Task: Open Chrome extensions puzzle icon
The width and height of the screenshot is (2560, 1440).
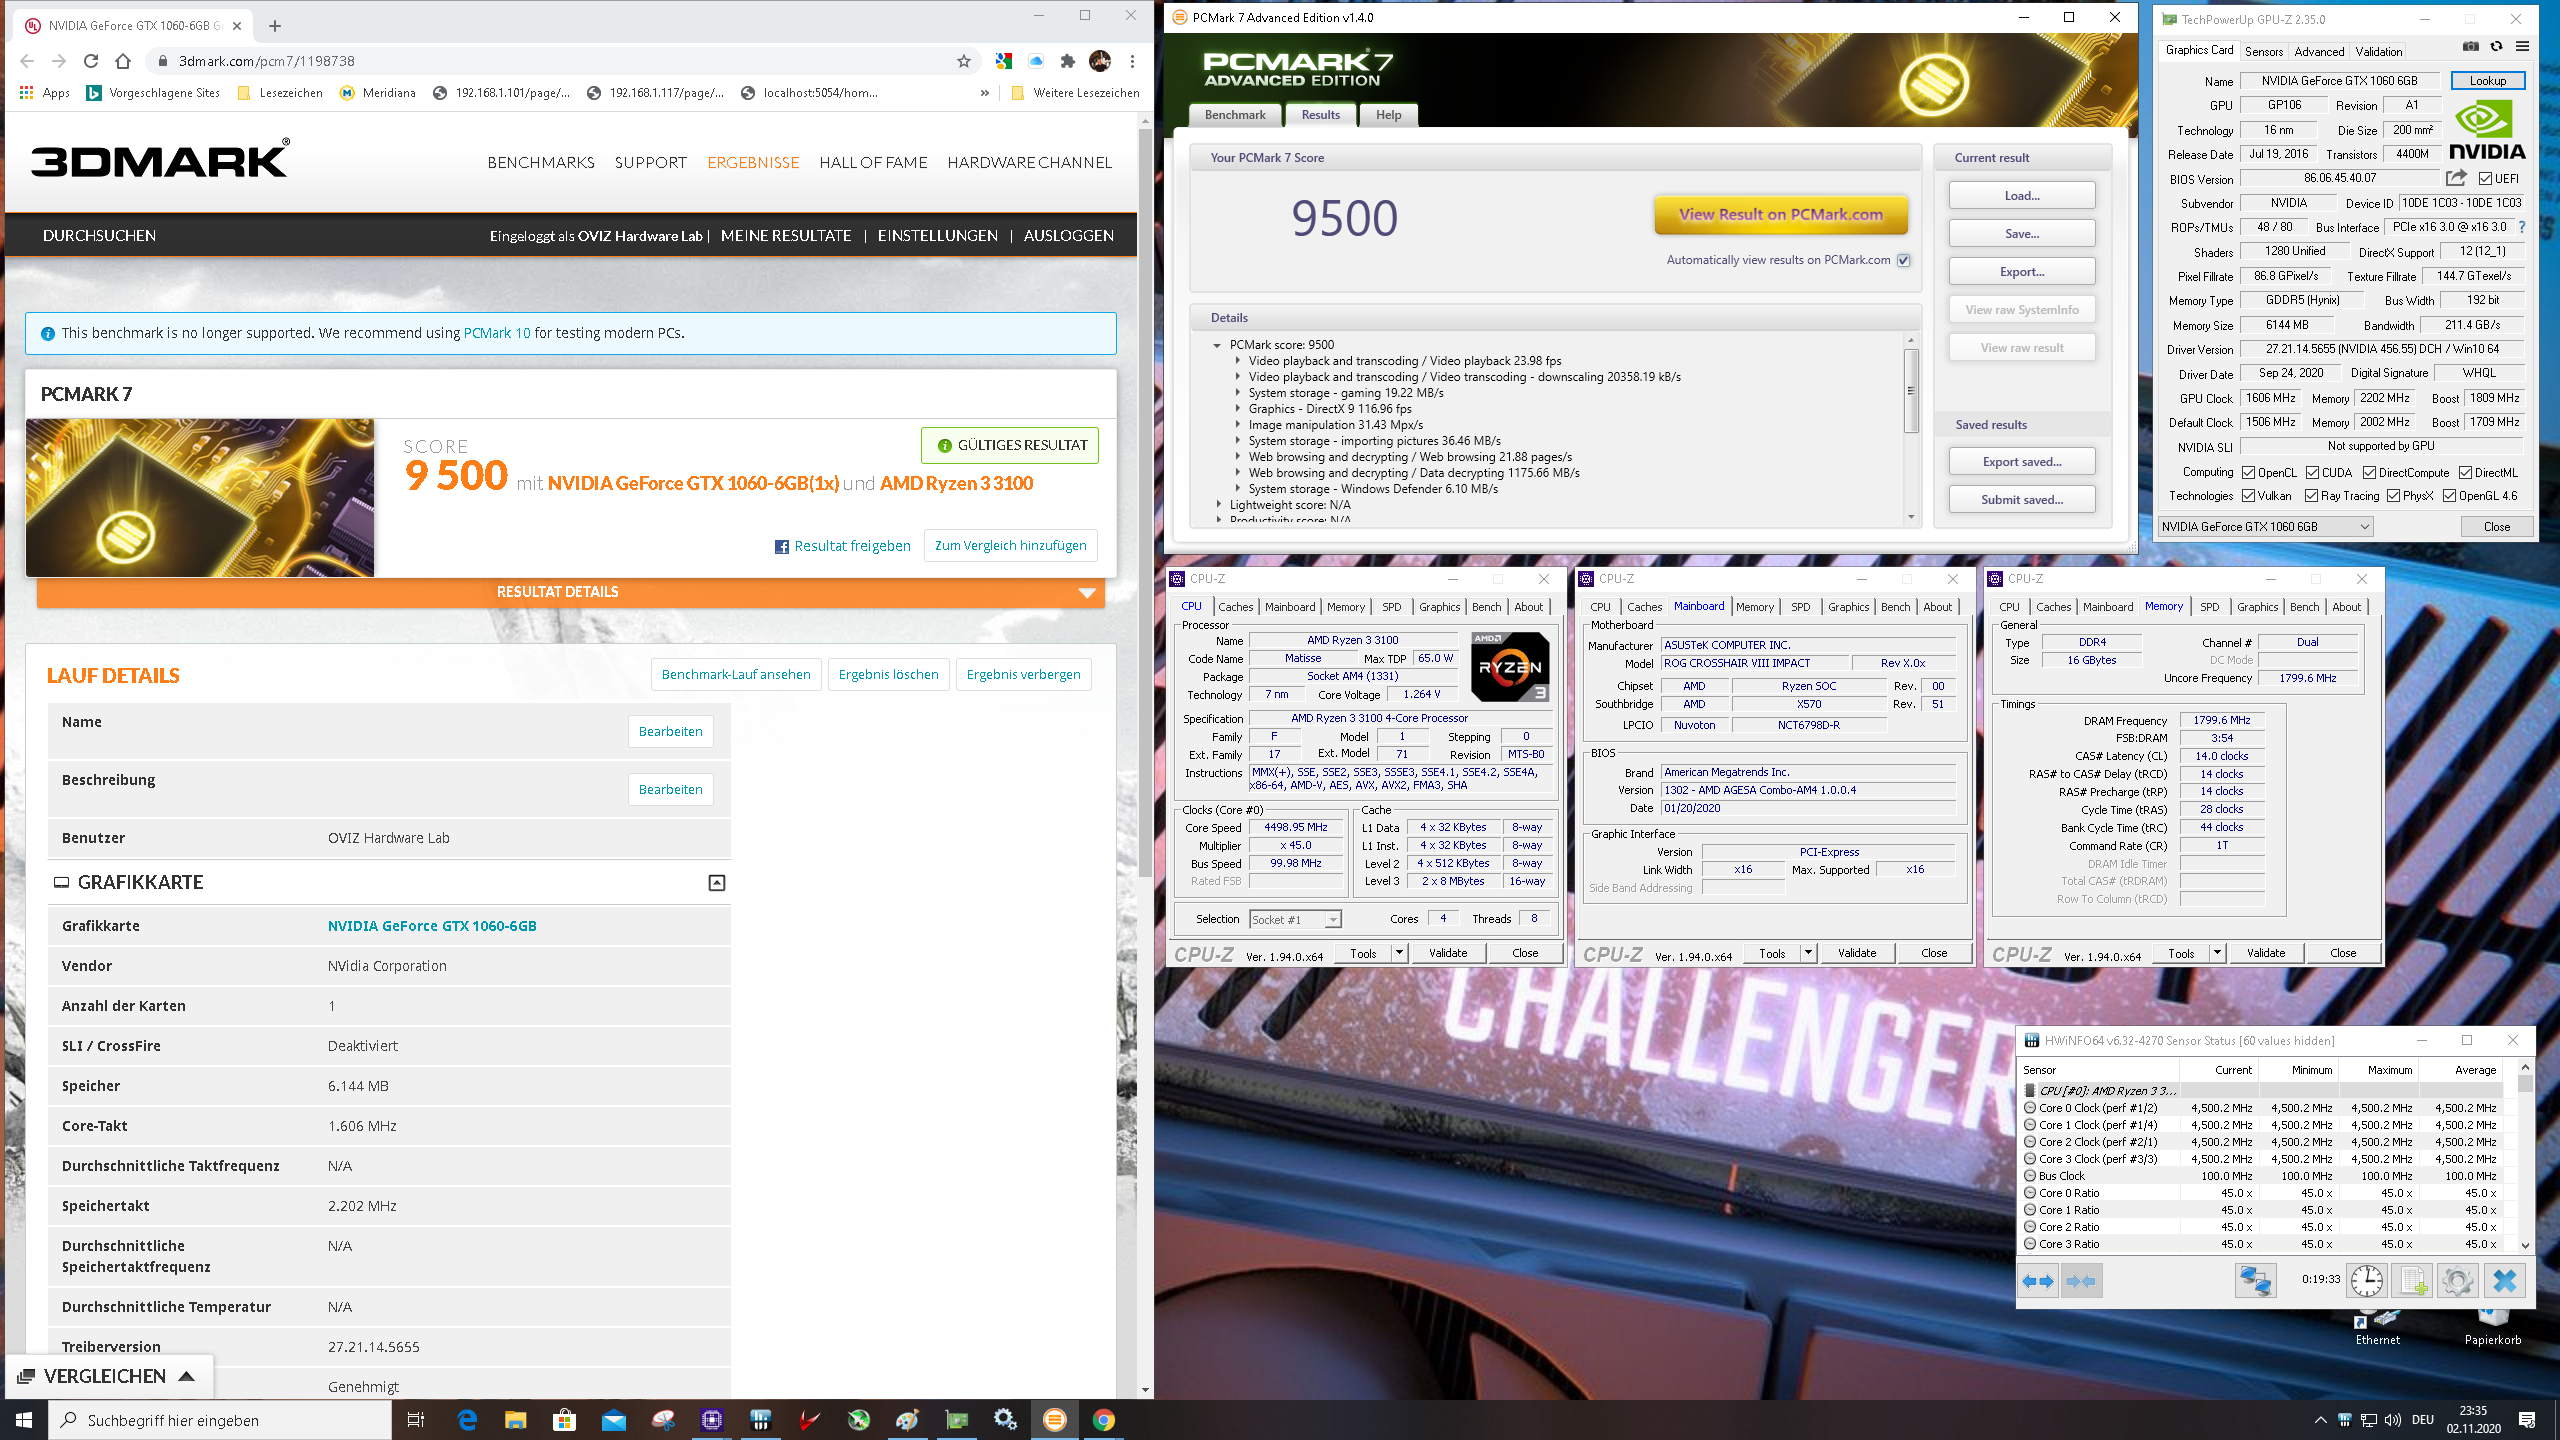Action: 1068,61
